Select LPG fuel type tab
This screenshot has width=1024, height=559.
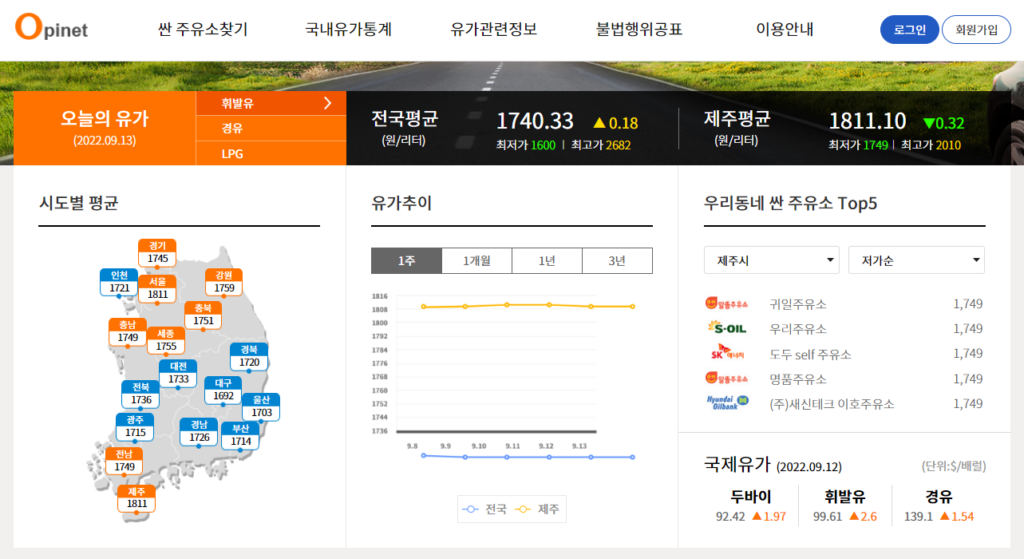click(271, 153)
